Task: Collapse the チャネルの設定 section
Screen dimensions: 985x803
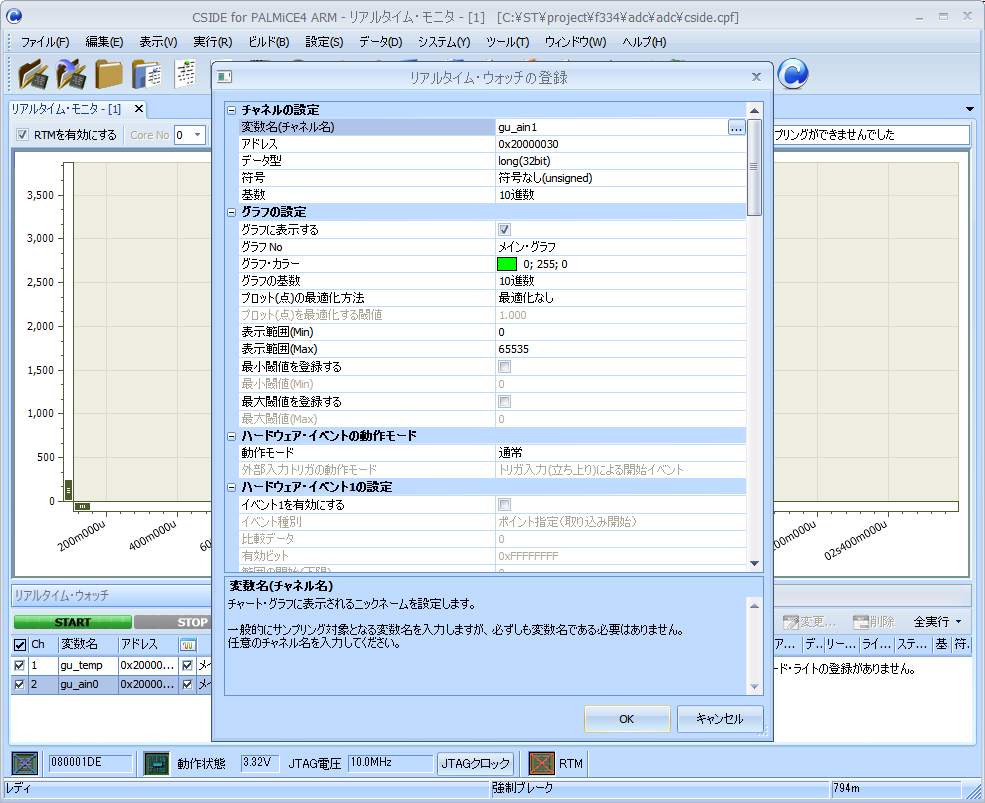Action: [231, 110]
